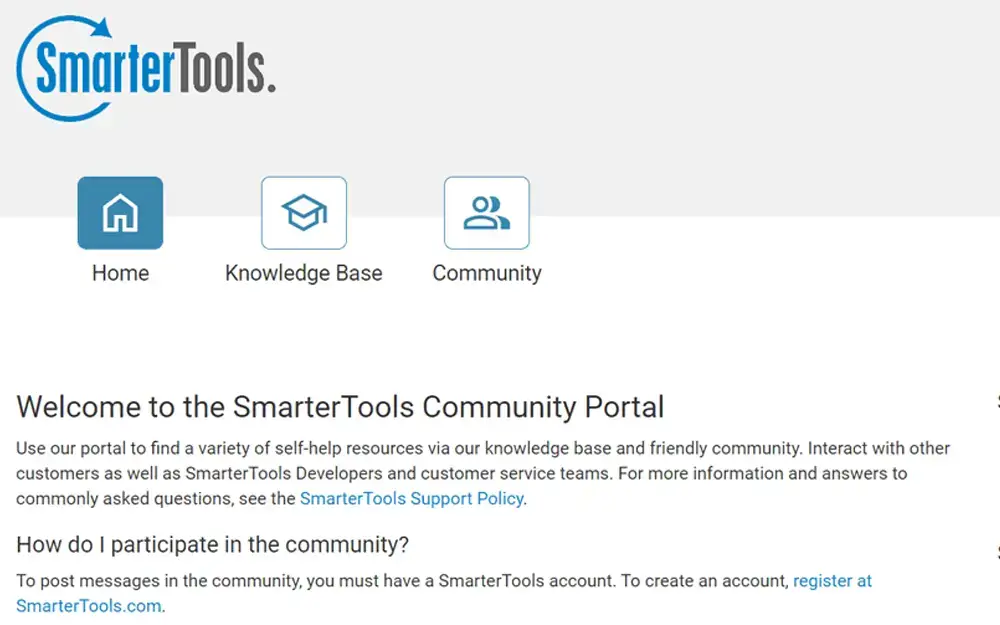
Task: Click the Welcome to the SmarterTools Community Portal heading
Action: [x=340, y=407]
